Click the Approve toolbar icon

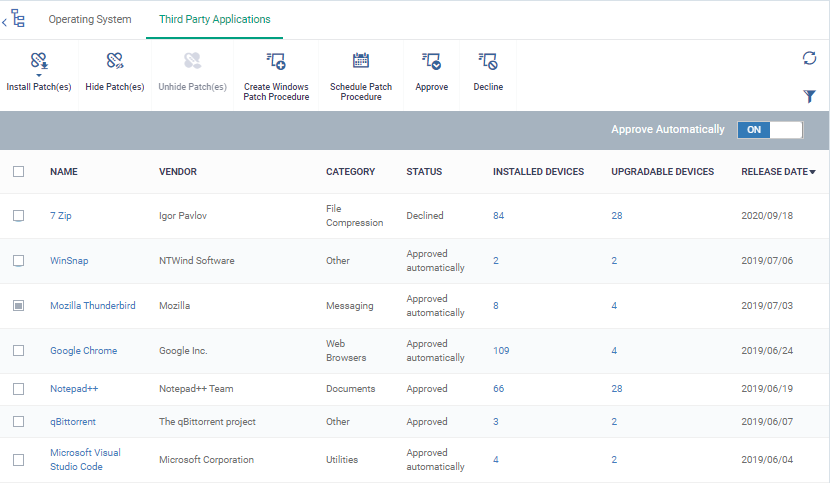click(x=432, y=61)
